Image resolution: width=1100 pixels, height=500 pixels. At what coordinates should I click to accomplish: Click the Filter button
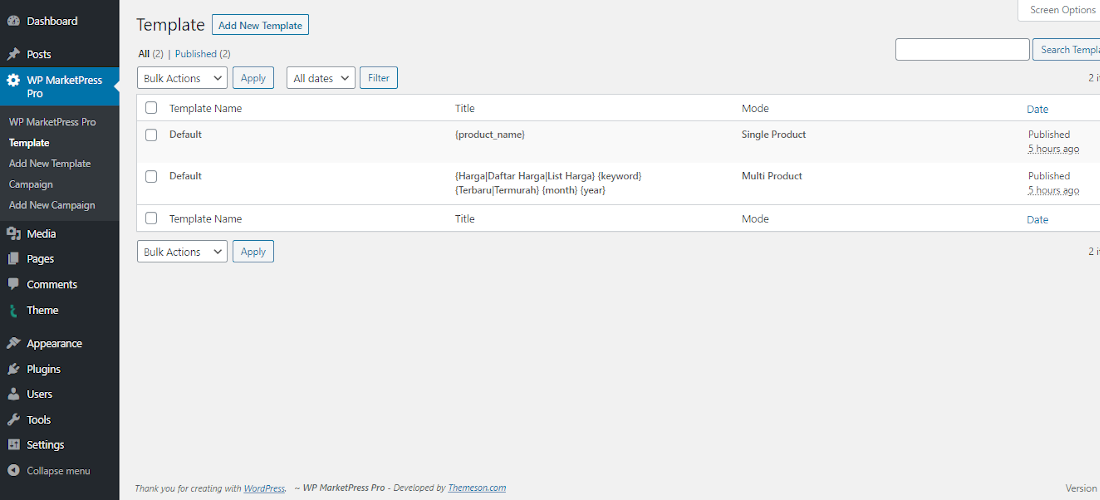379,78
